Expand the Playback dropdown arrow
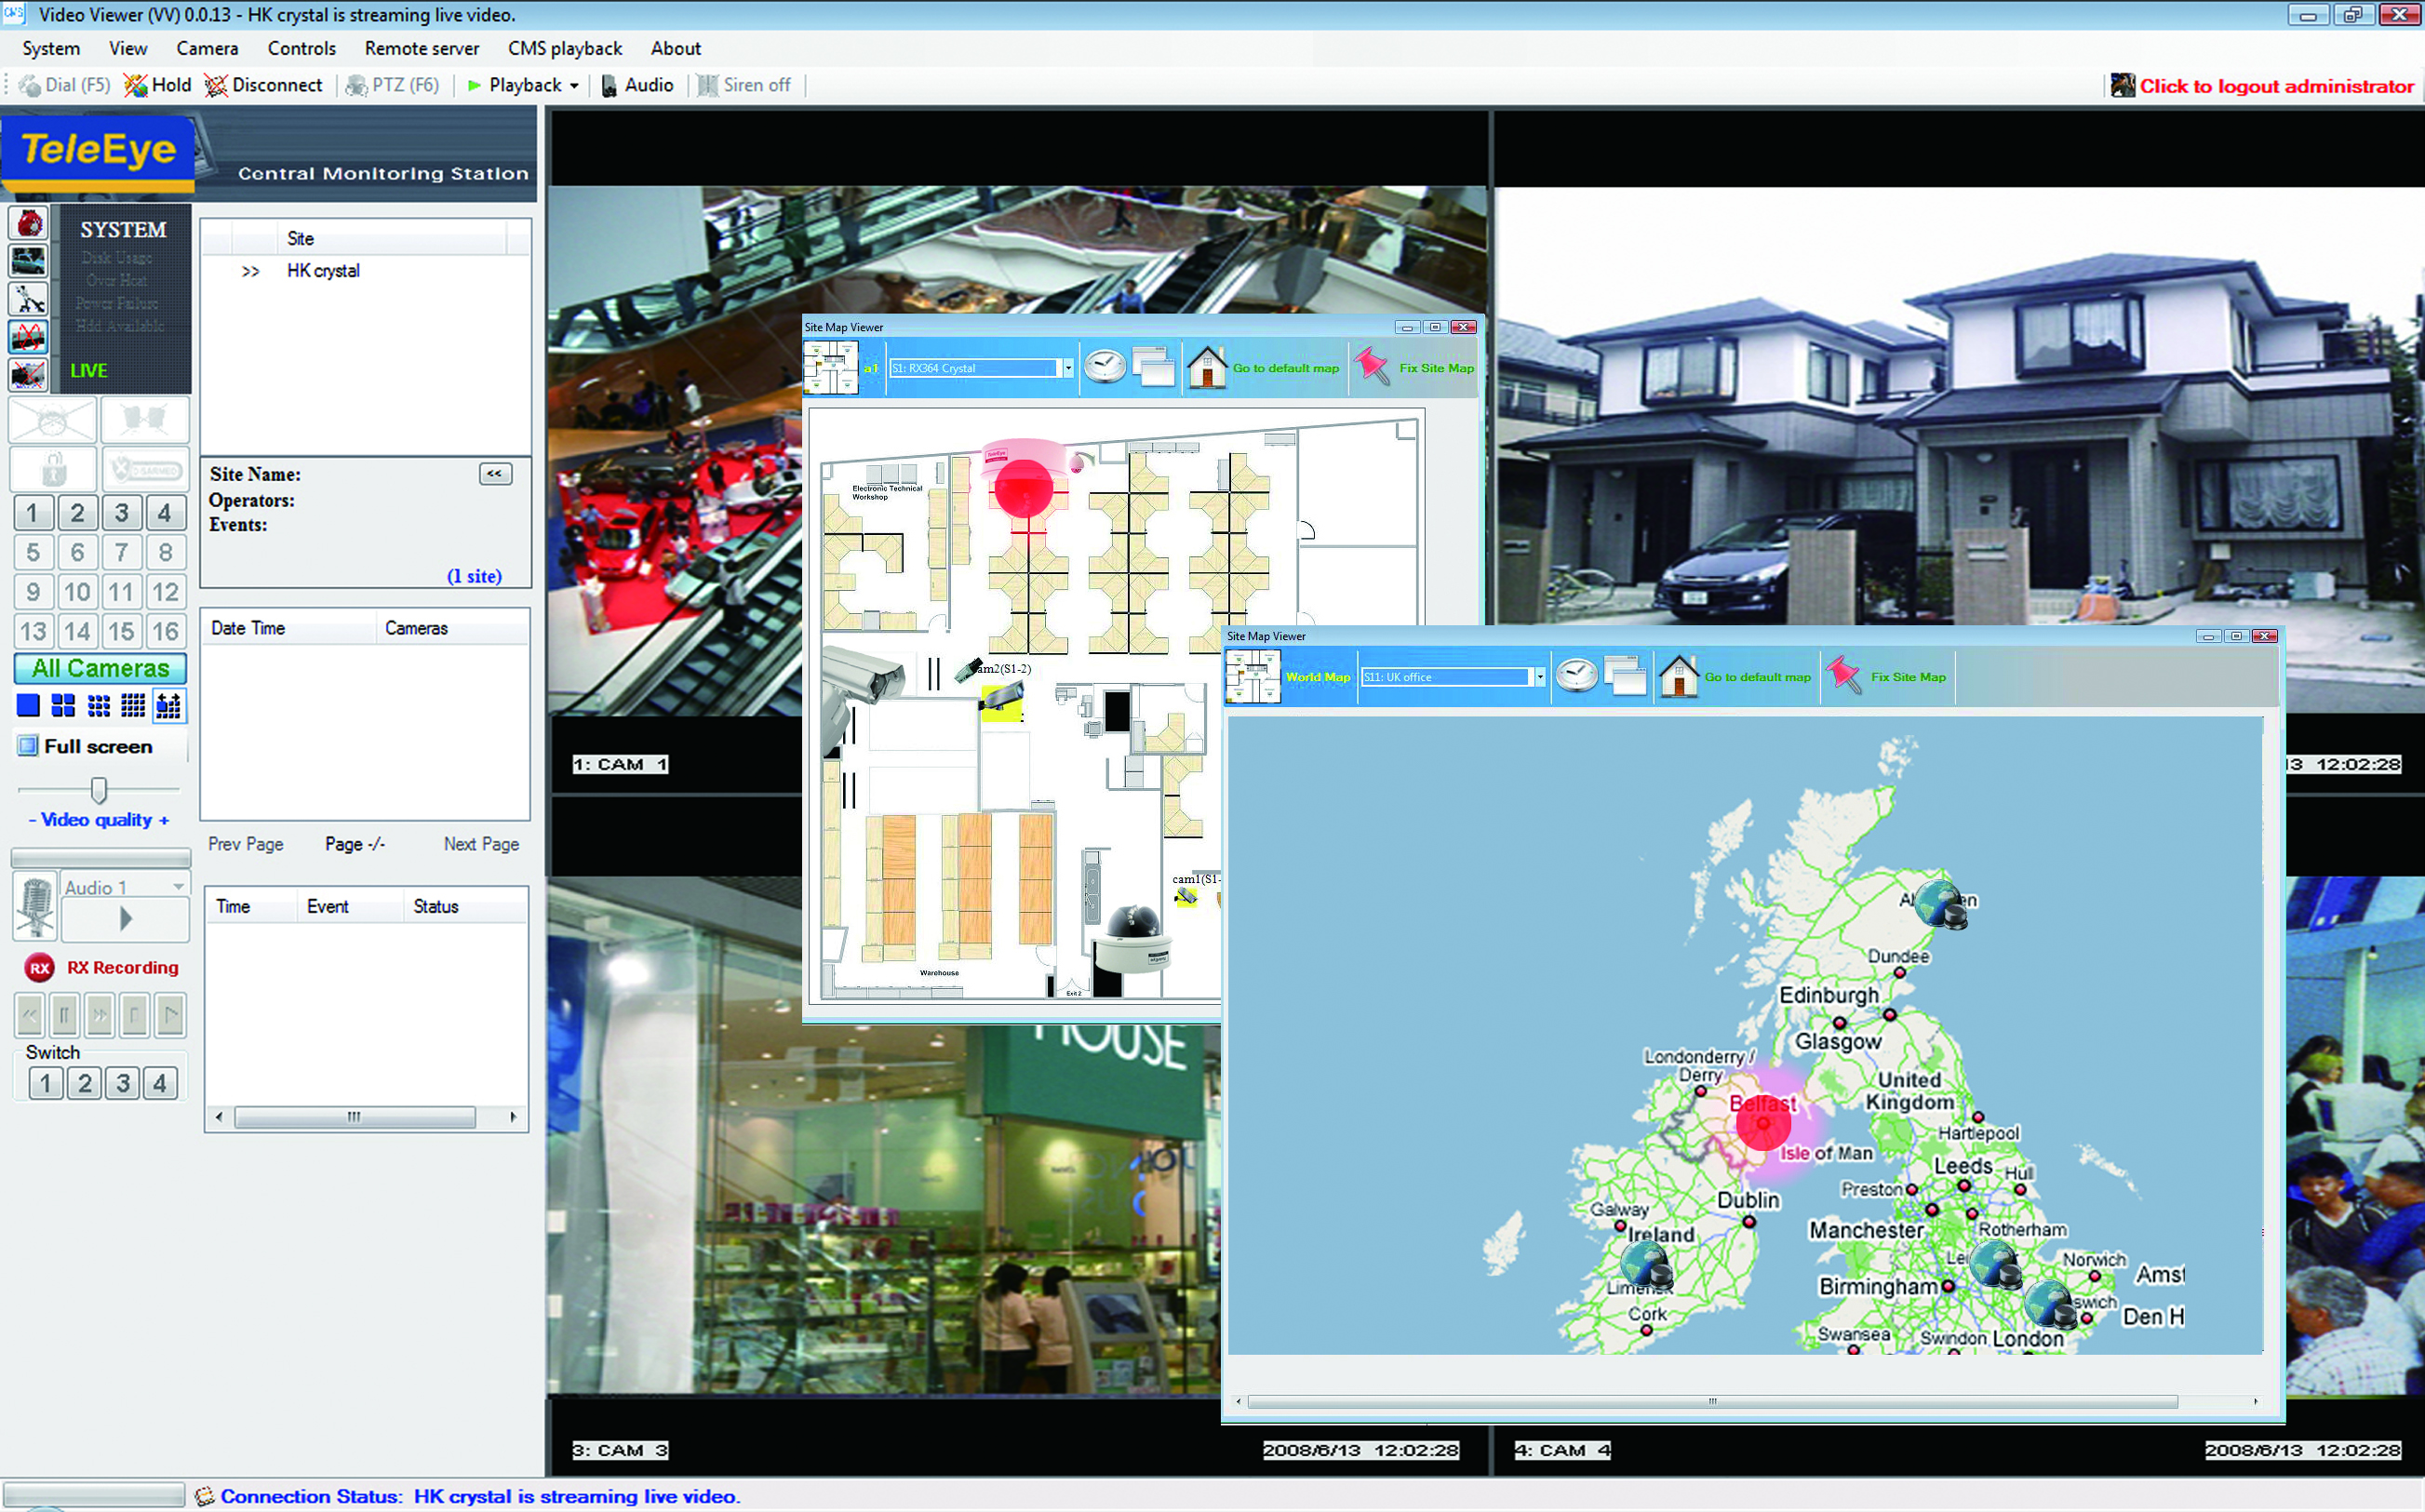 pyautogui.click(x=574, y=86)
